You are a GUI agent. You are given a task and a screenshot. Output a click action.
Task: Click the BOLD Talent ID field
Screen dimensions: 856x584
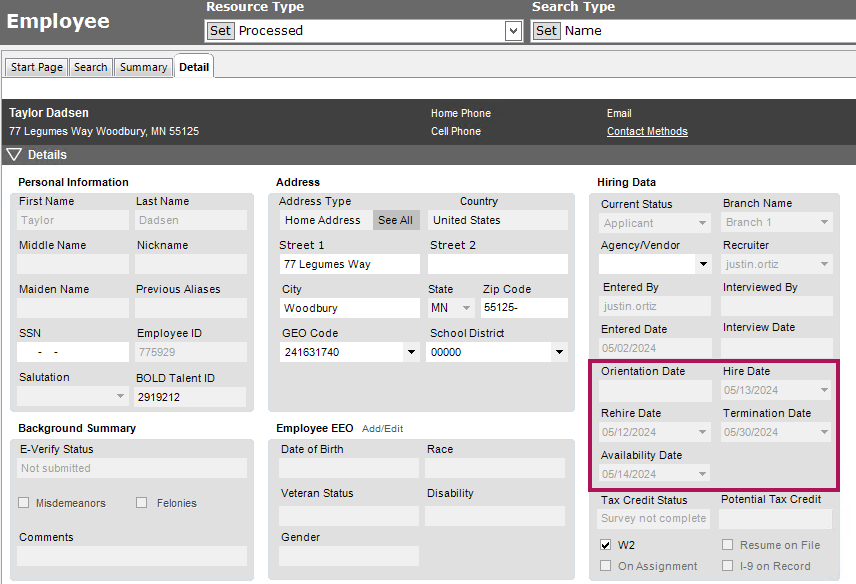point(190,397)
